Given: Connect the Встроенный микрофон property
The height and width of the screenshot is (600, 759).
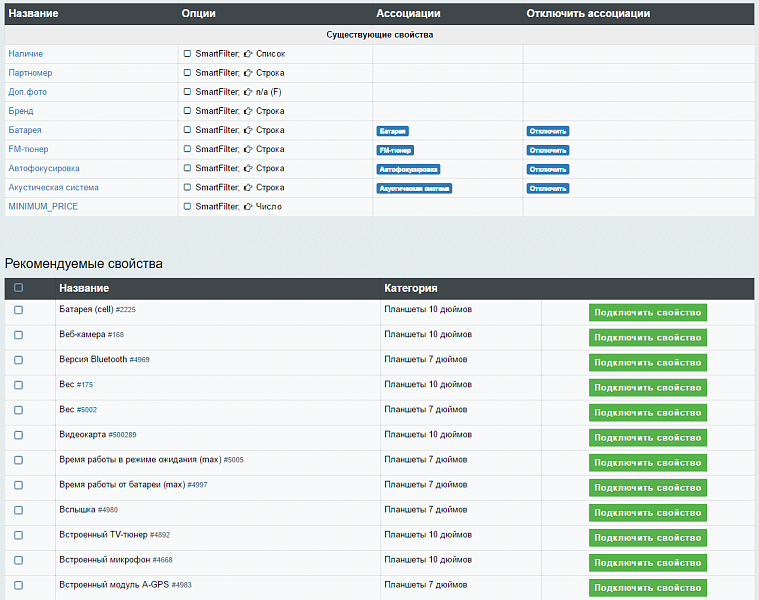Looking at the screenshot, I should [x=647, y=562].
